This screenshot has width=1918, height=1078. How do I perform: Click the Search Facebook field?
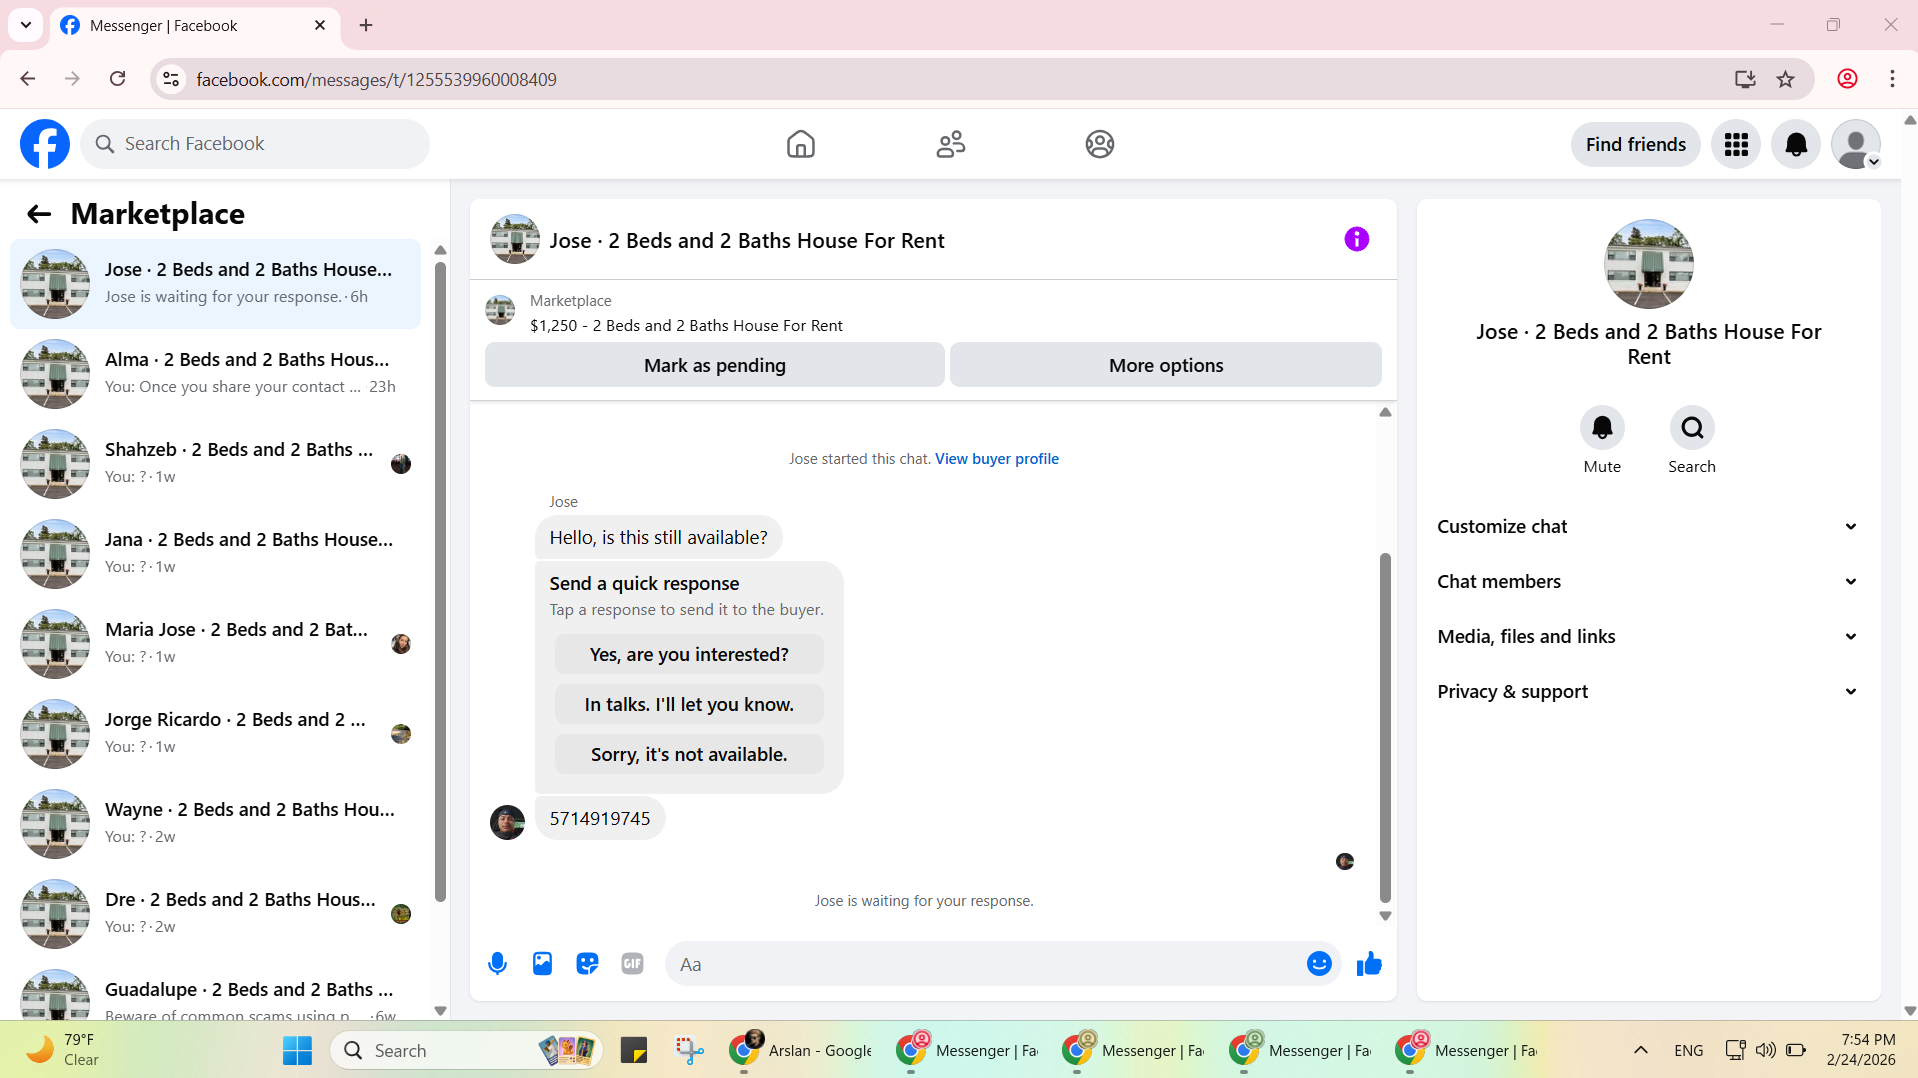(255, 144)
